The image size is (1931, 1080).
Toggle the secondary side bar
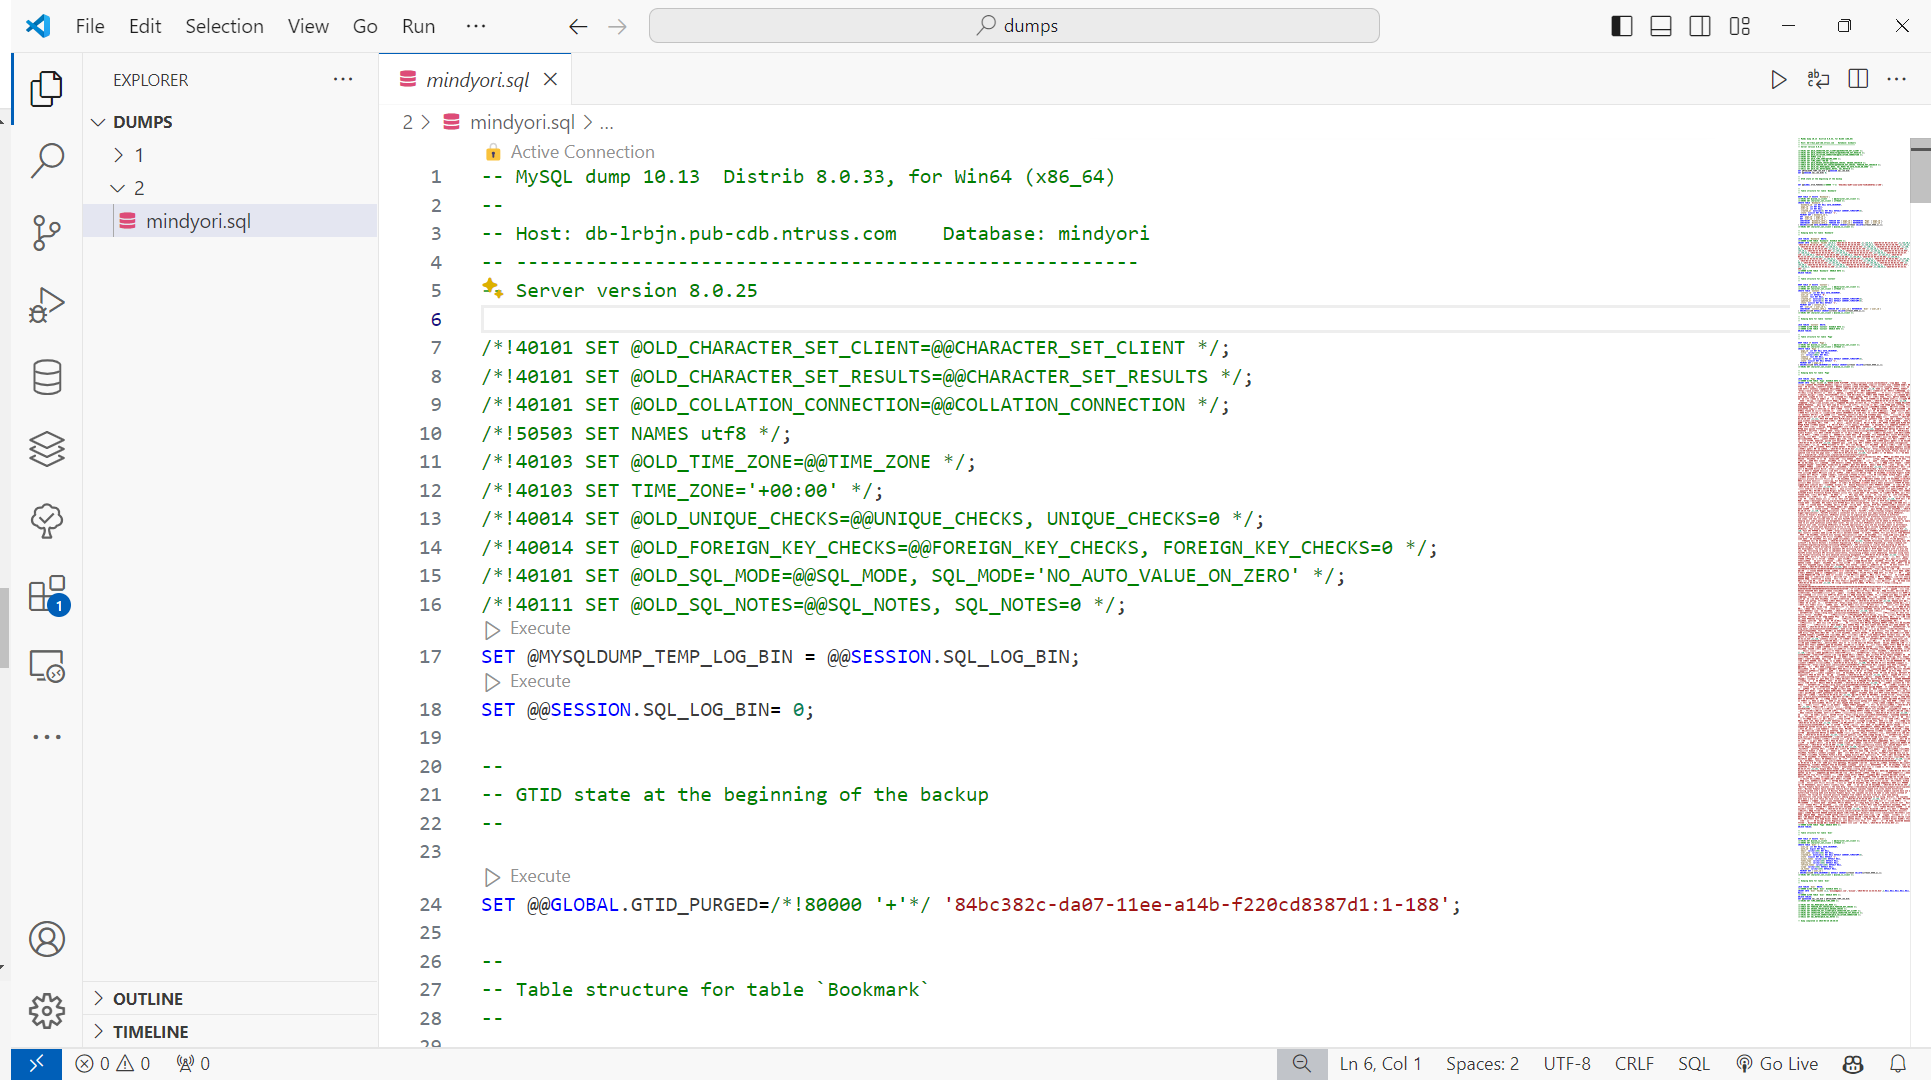(1700, 26)
